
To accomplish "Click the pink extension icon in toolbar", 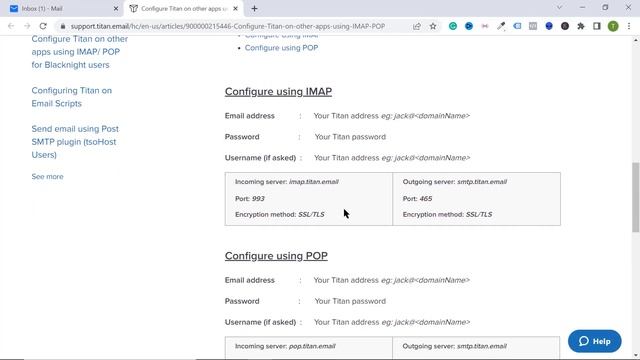I will tap(485, 26).
